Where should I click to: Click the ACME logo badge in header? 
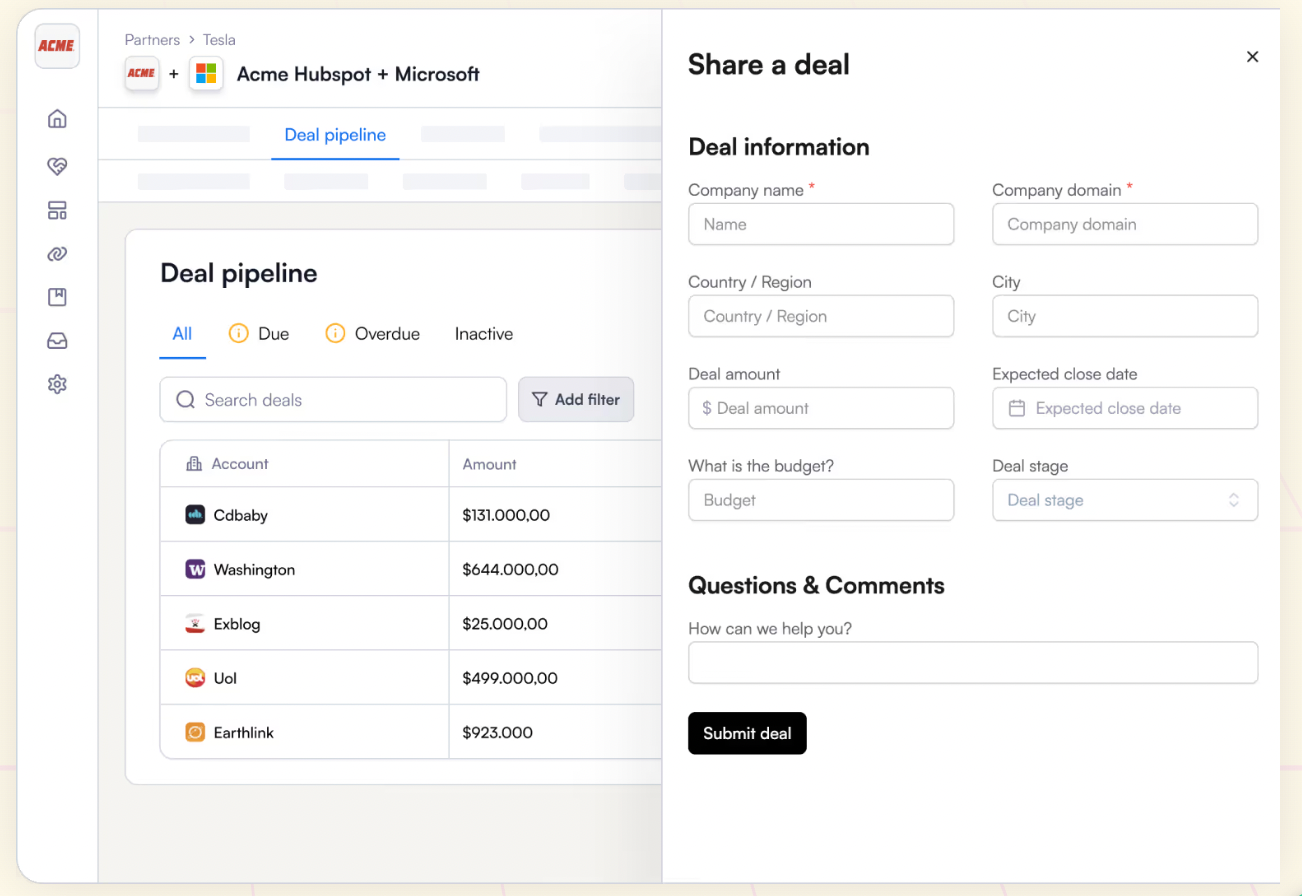coord(141,74)
